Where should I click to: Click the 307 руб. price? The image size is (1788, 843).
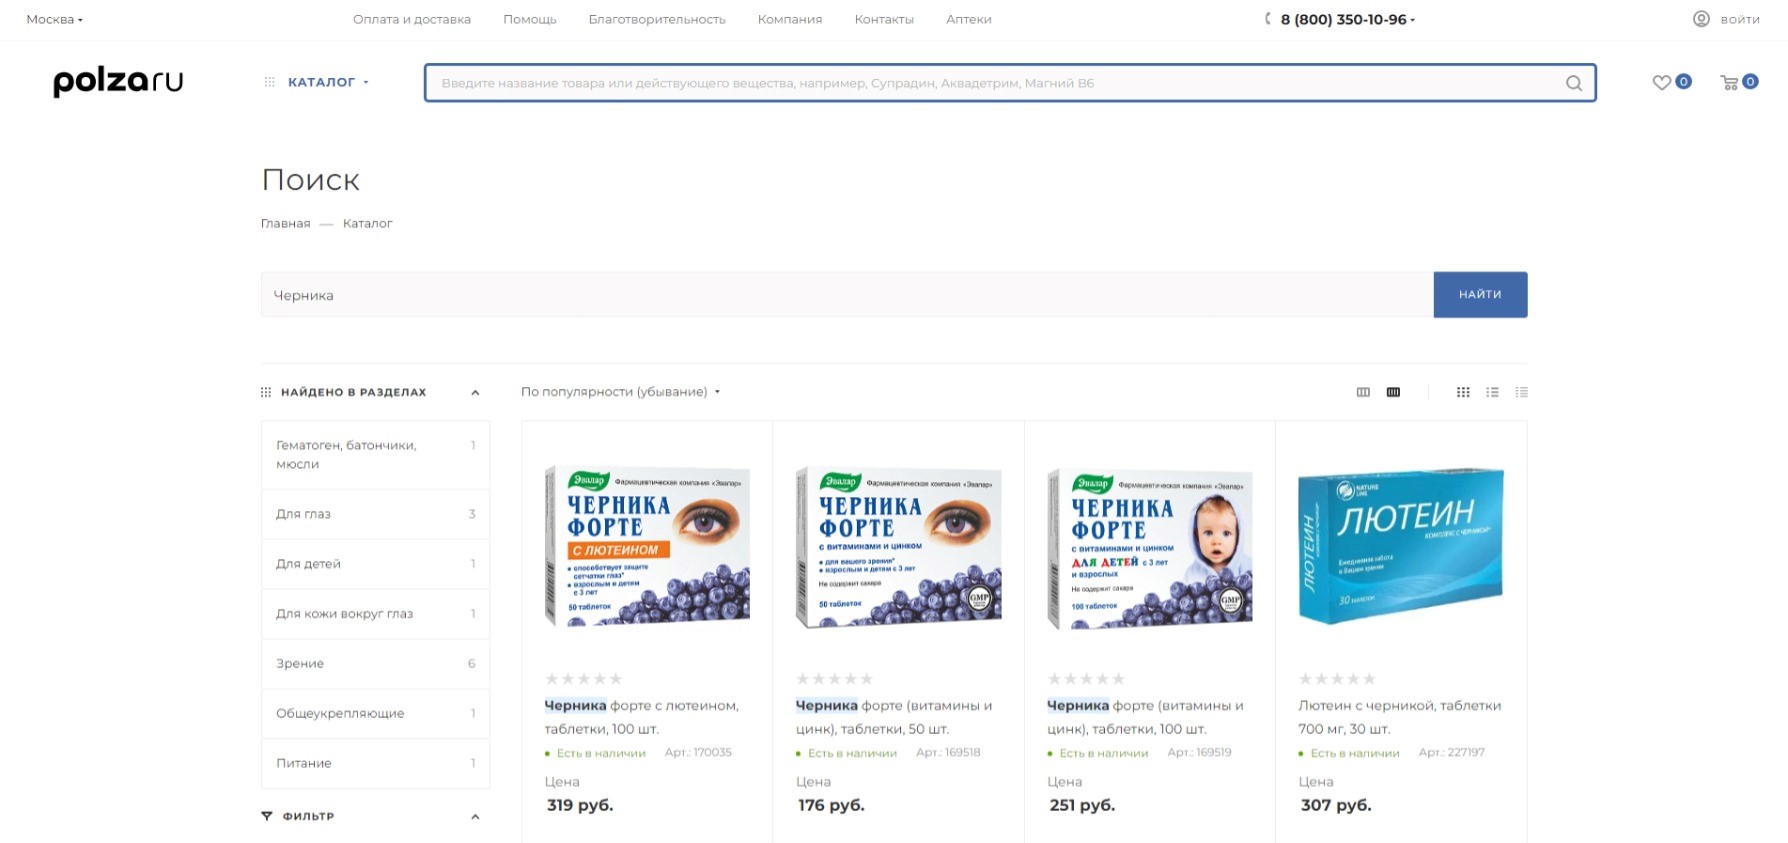[1336, 805]
